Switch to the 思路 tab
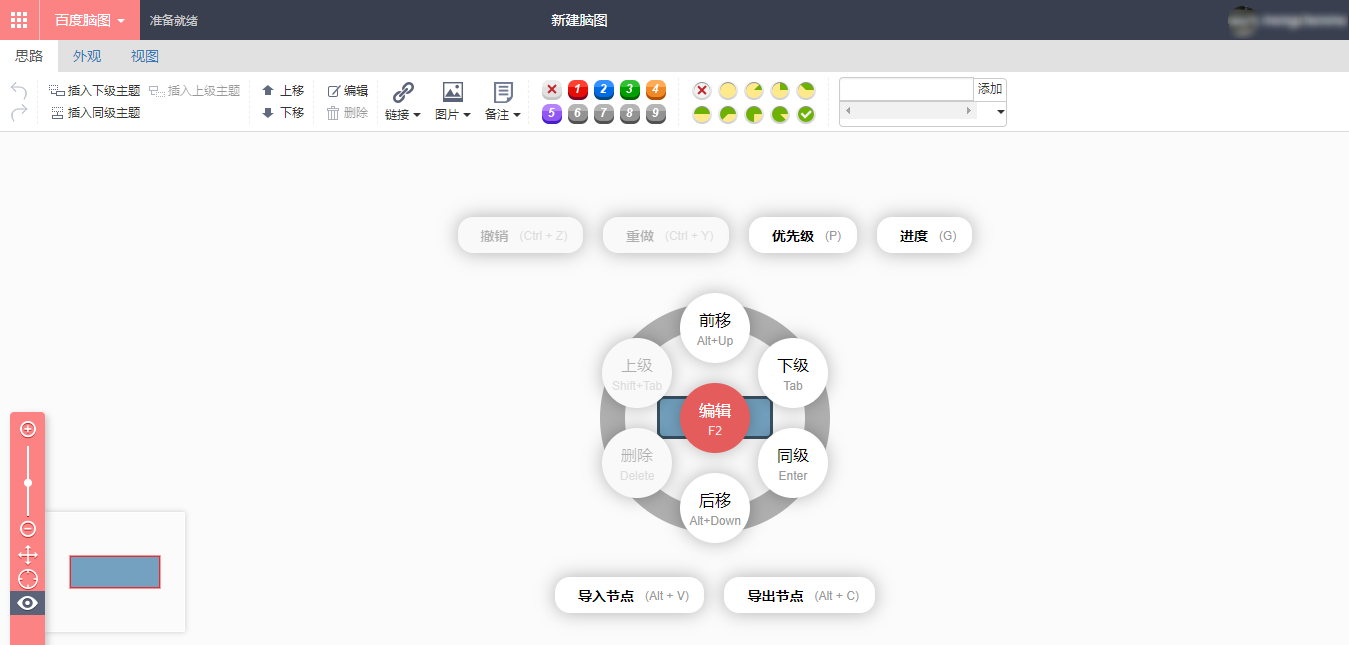 29,56
